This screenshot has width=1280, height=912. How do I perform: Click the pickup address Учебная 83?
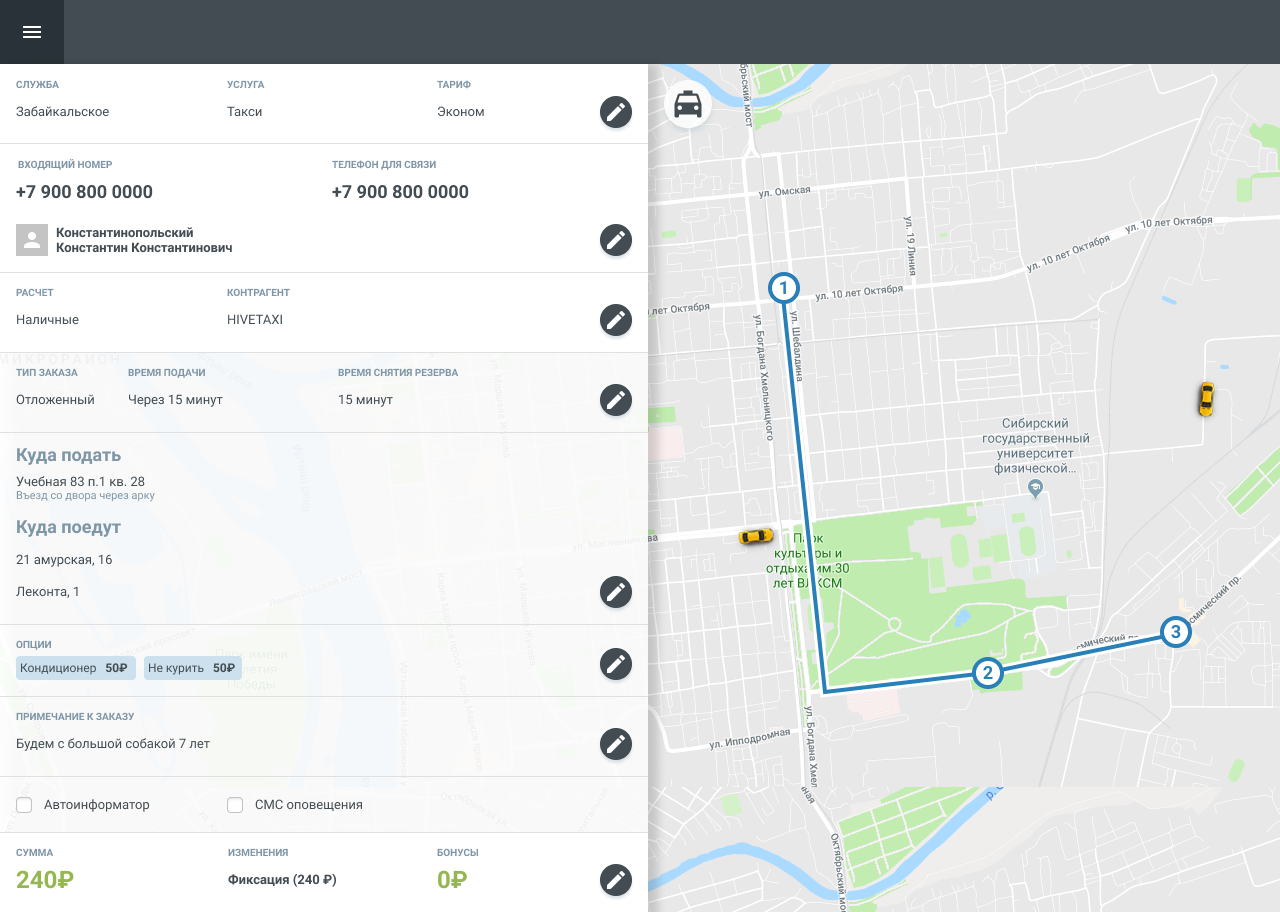pyautogui.click(x=80, y=482)
